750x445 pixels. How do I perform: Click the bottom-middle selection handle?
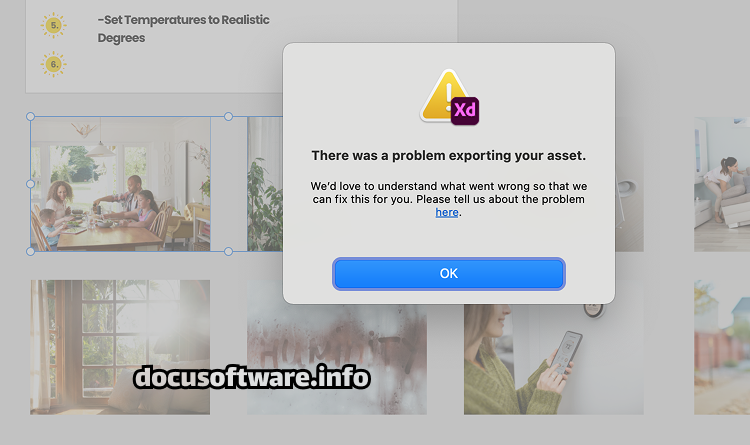click(229, 251)
